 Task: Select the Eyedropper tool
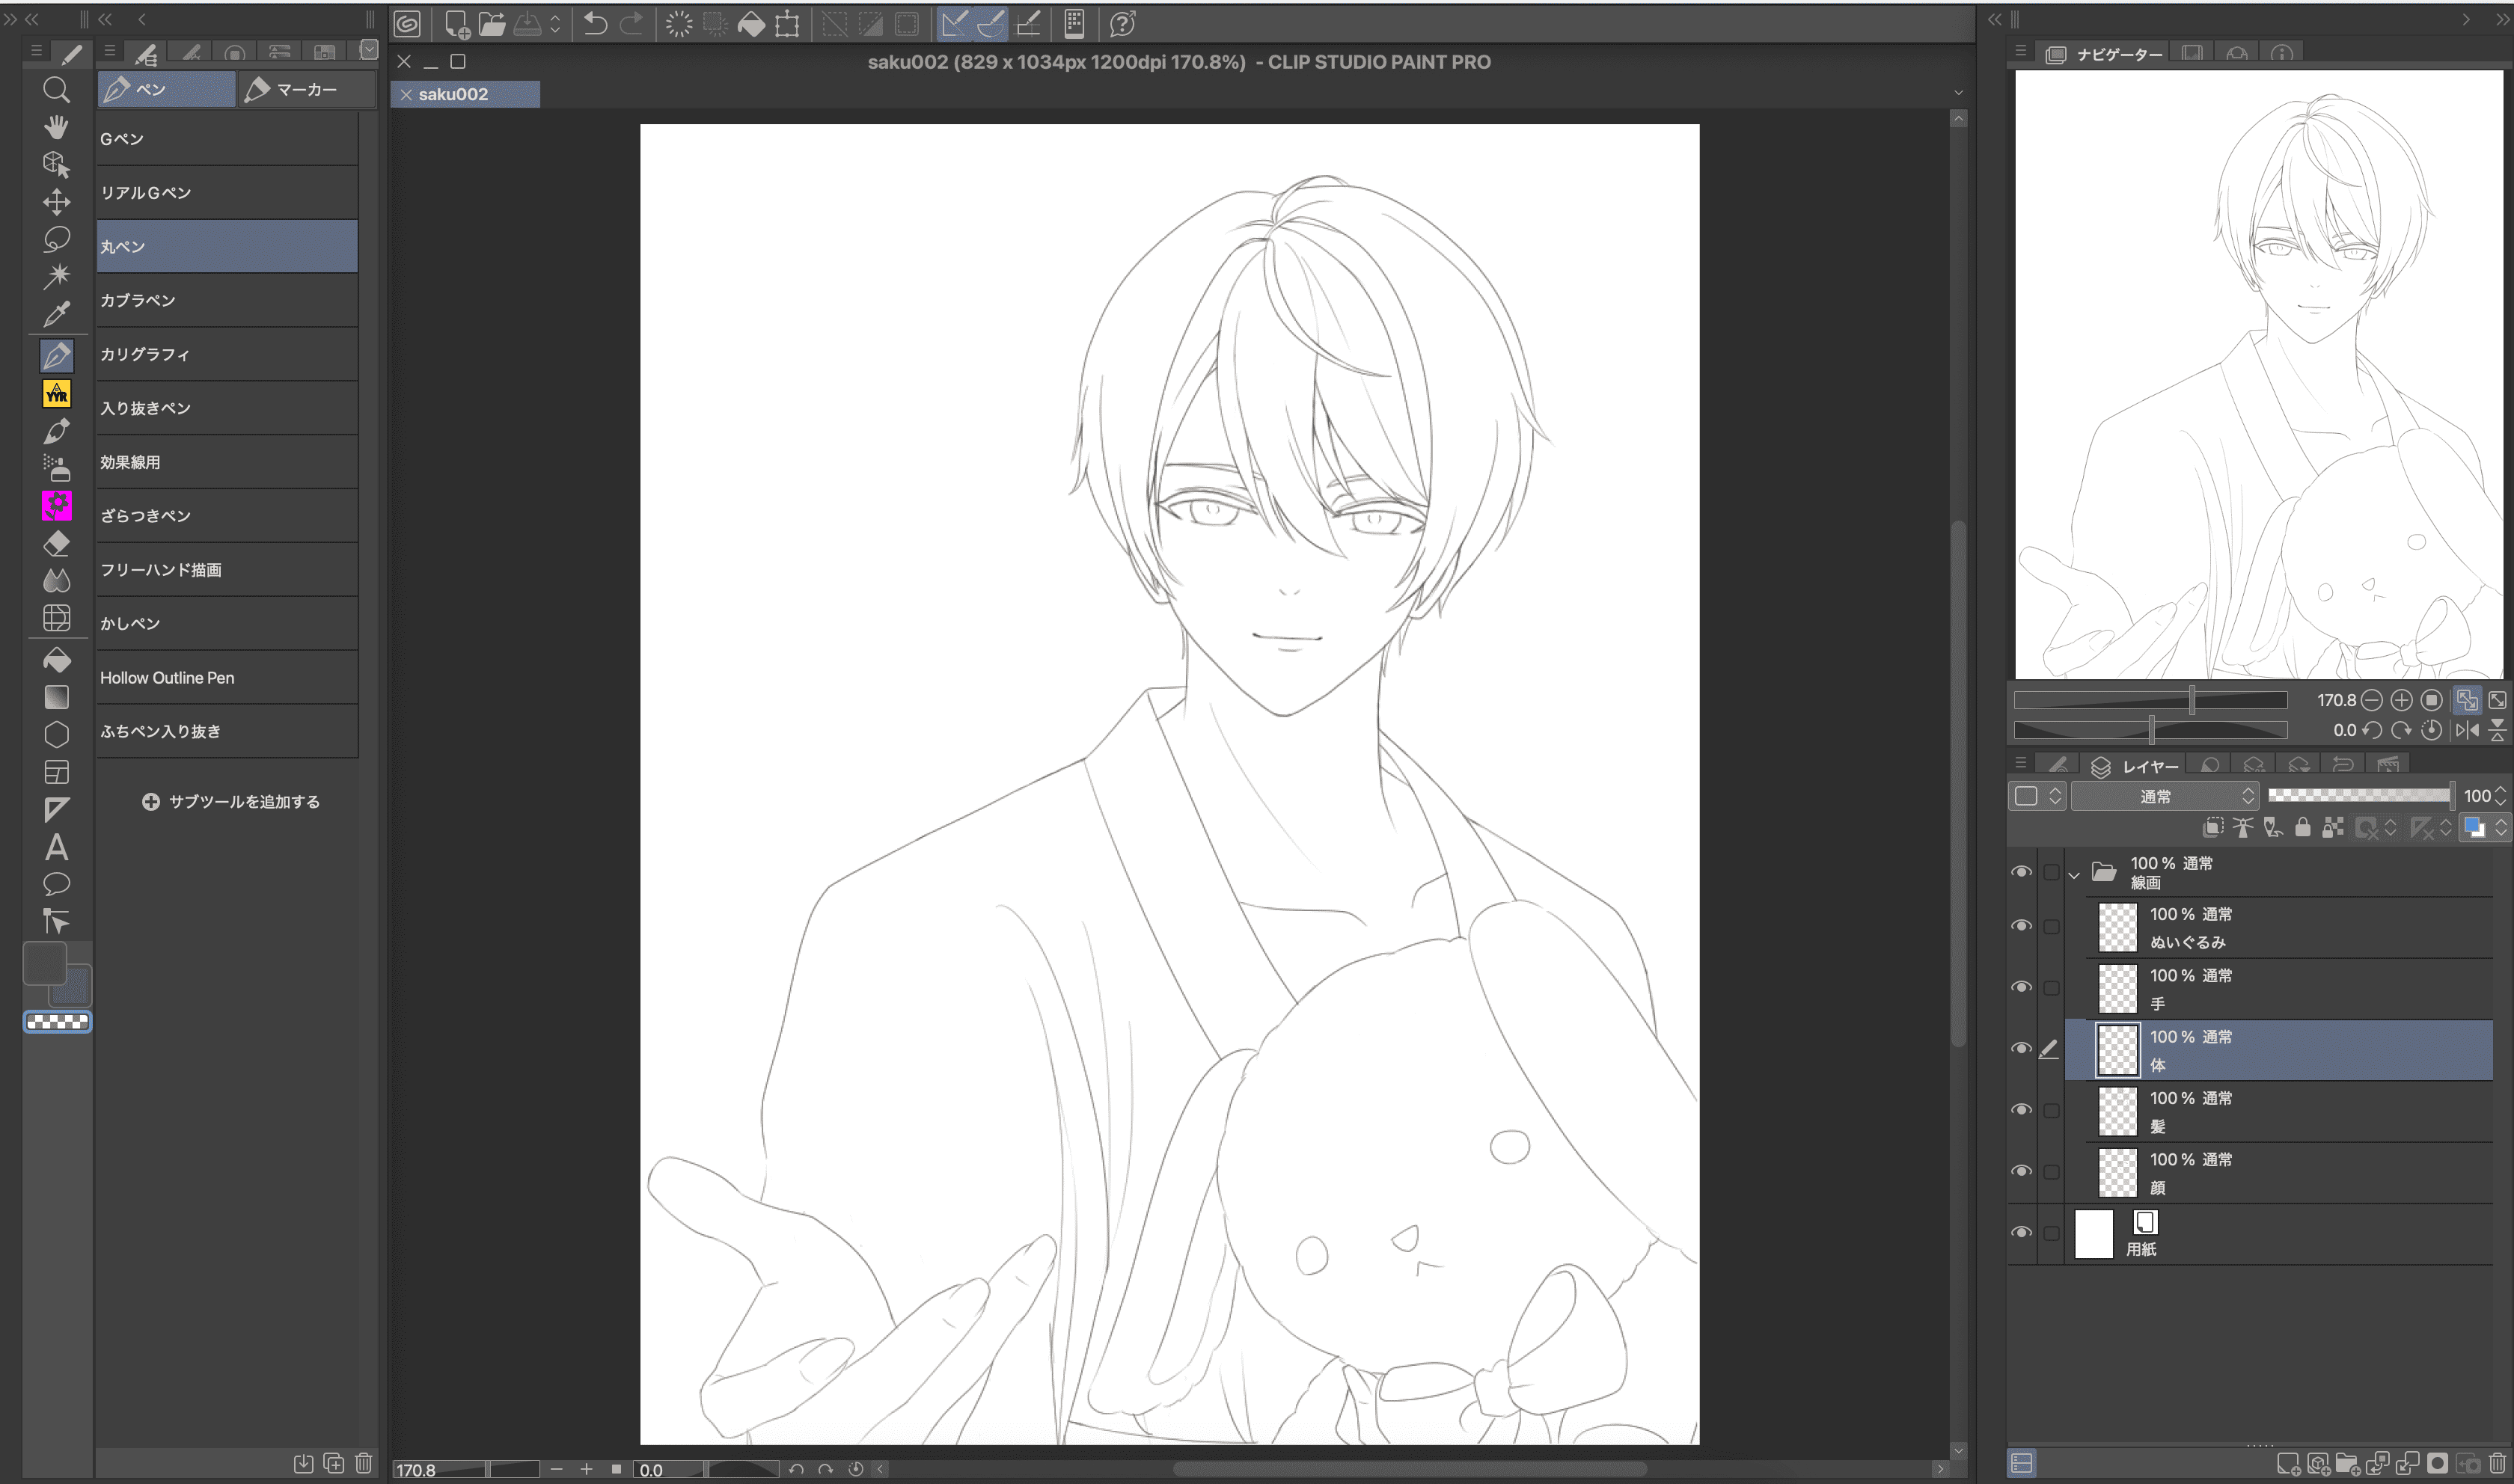tap(56, 314)
